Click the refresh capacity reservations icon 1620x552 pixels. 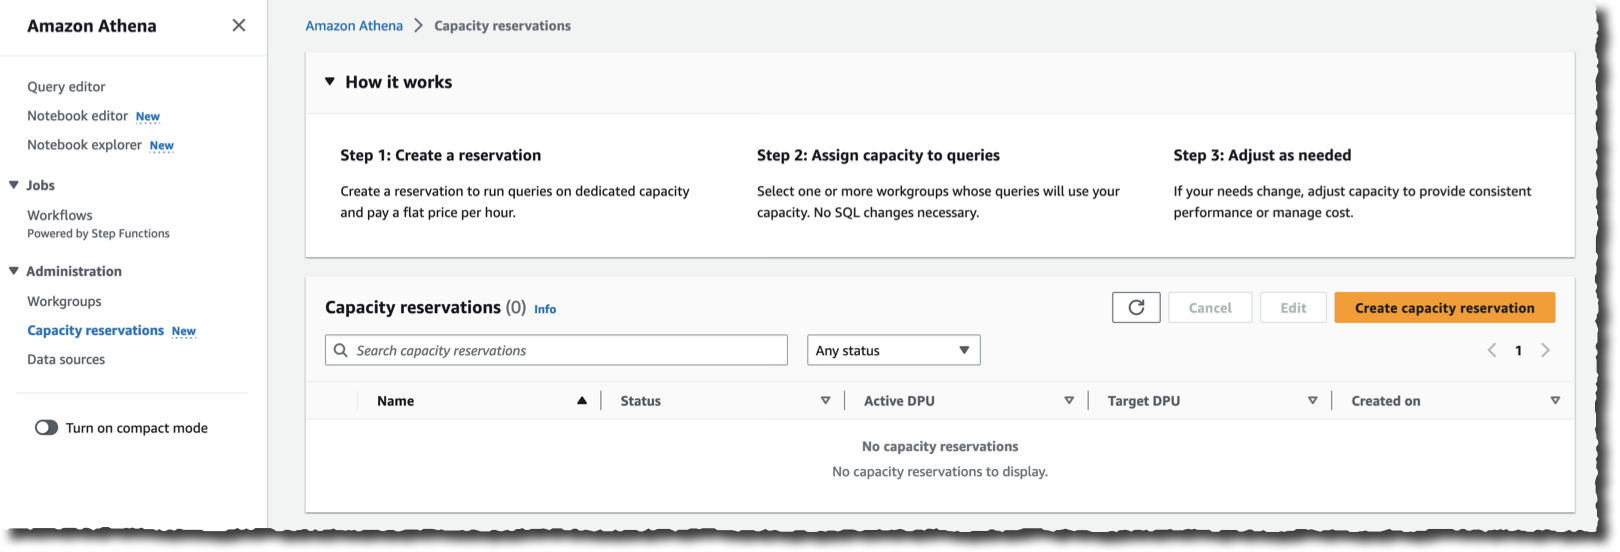pos(1136,308)
